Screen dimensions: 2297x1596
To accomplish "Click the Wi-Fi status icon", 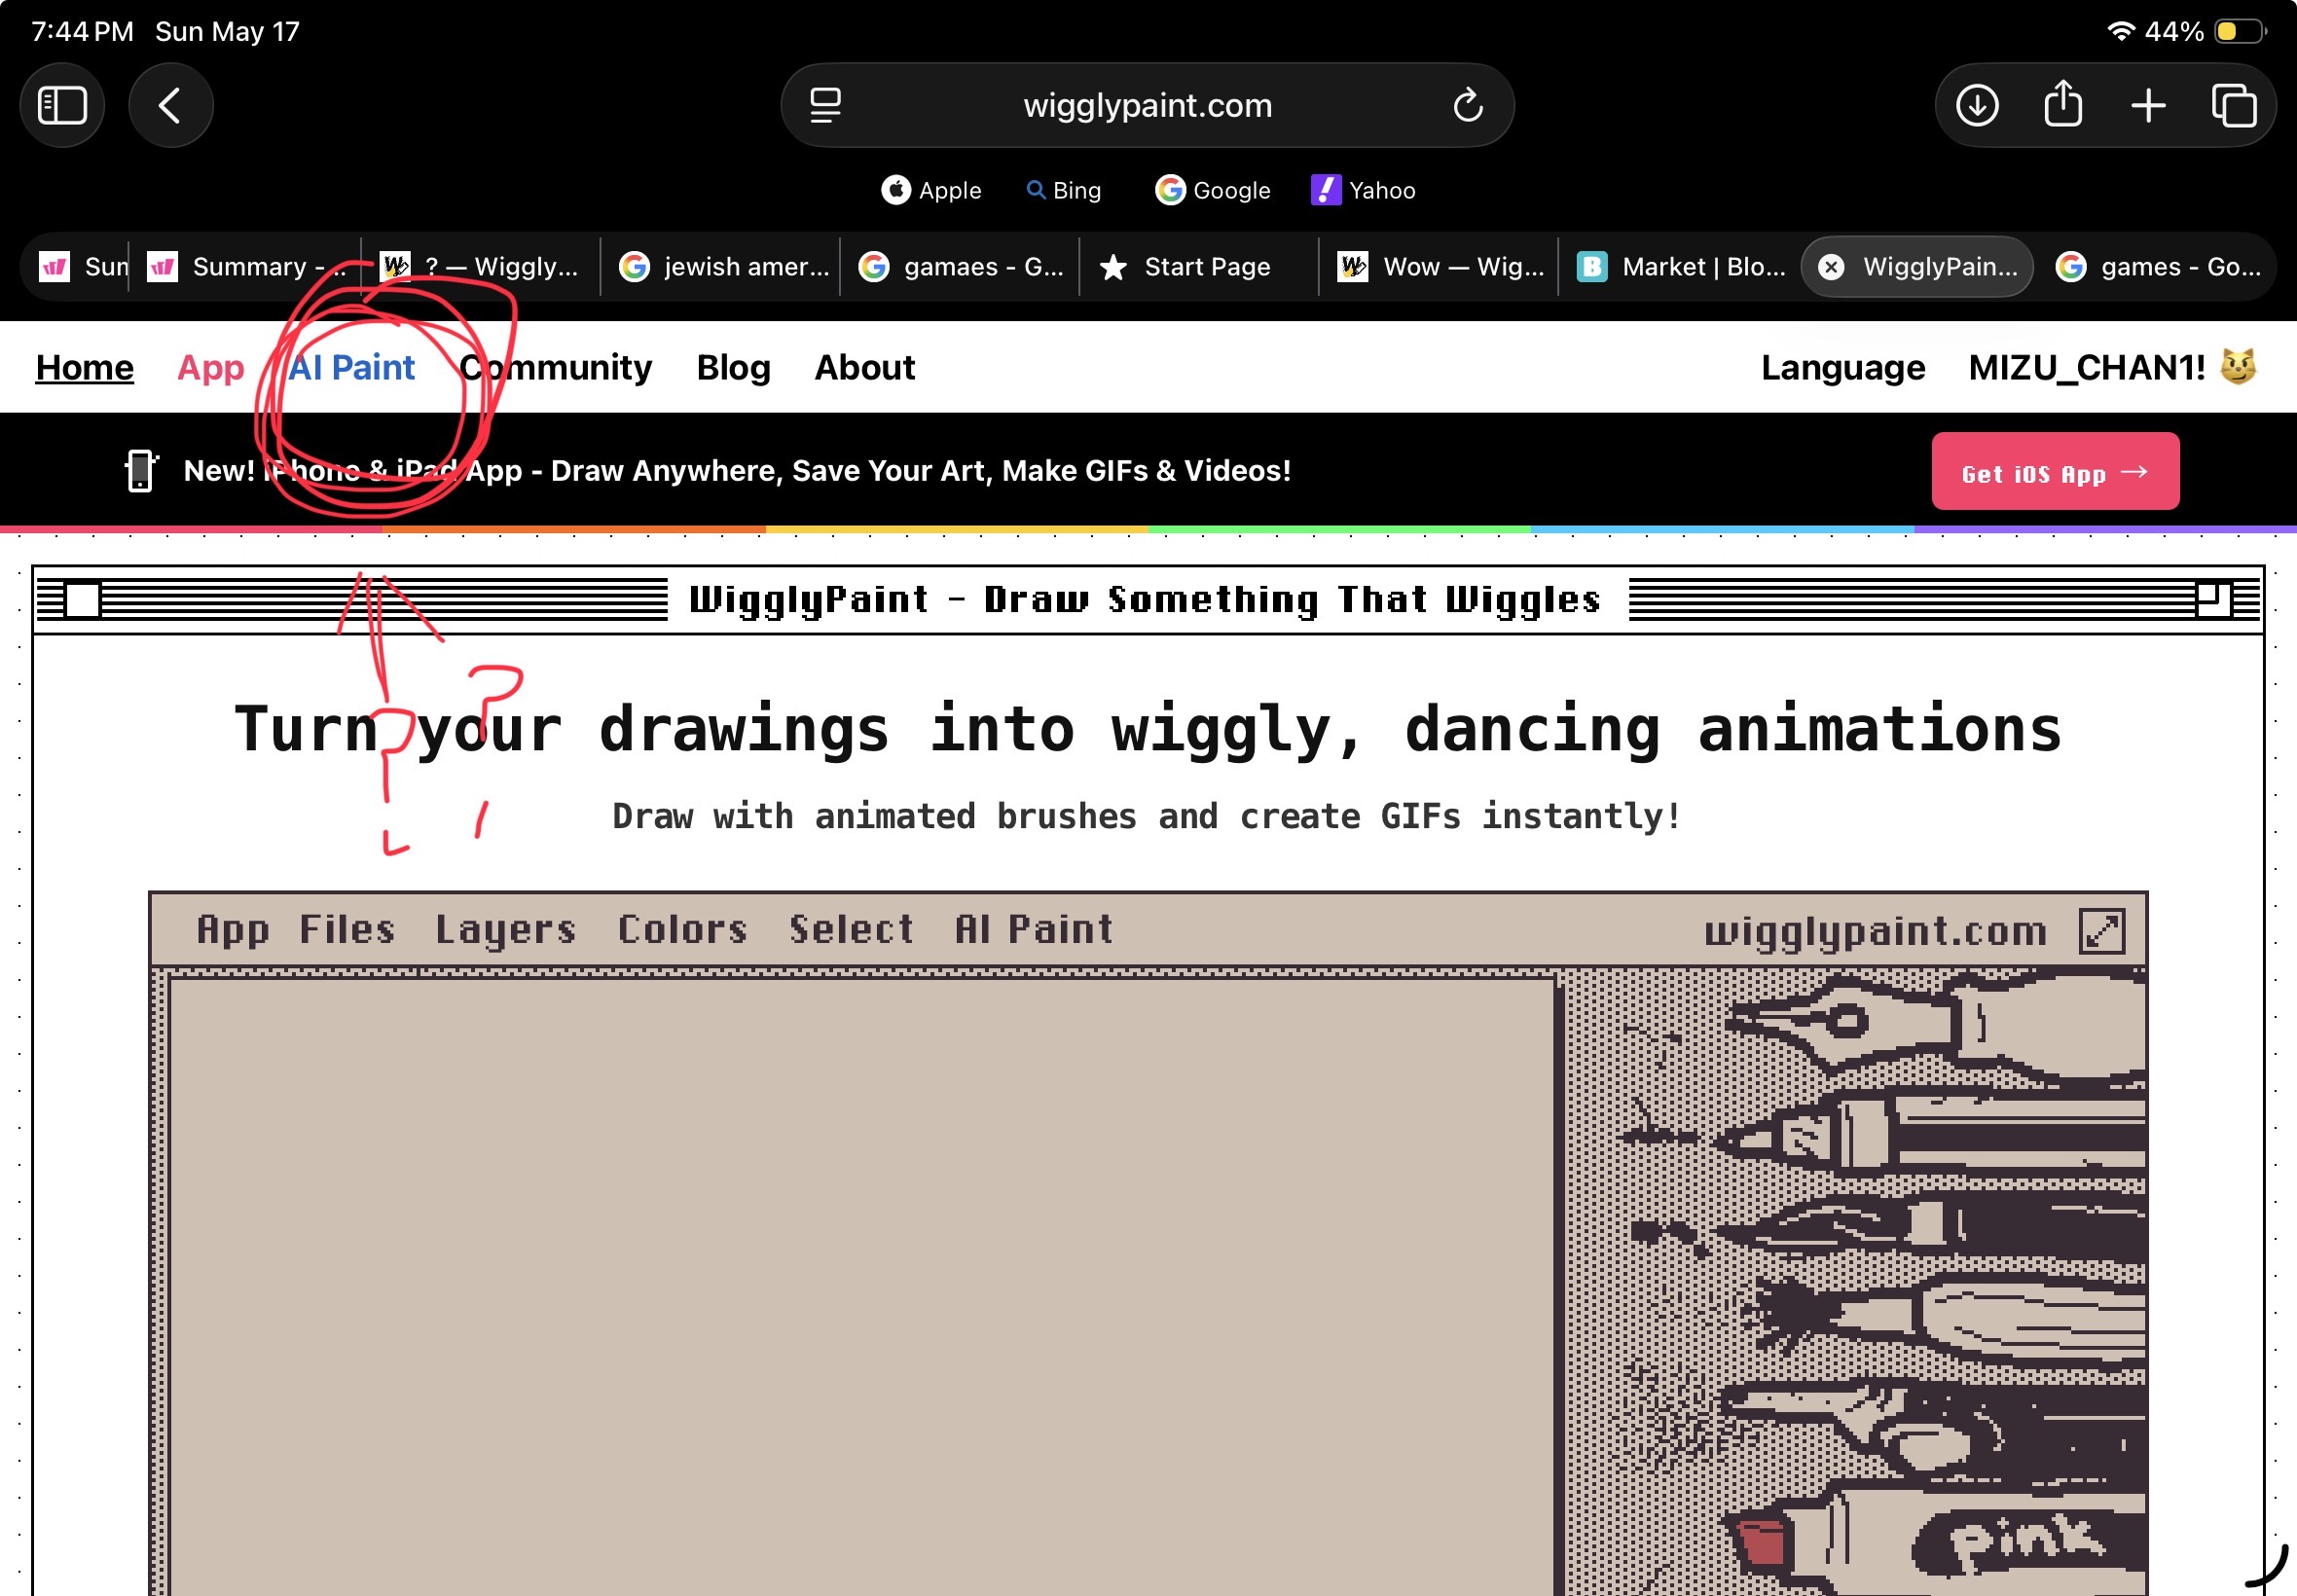I will point(2119,31).
